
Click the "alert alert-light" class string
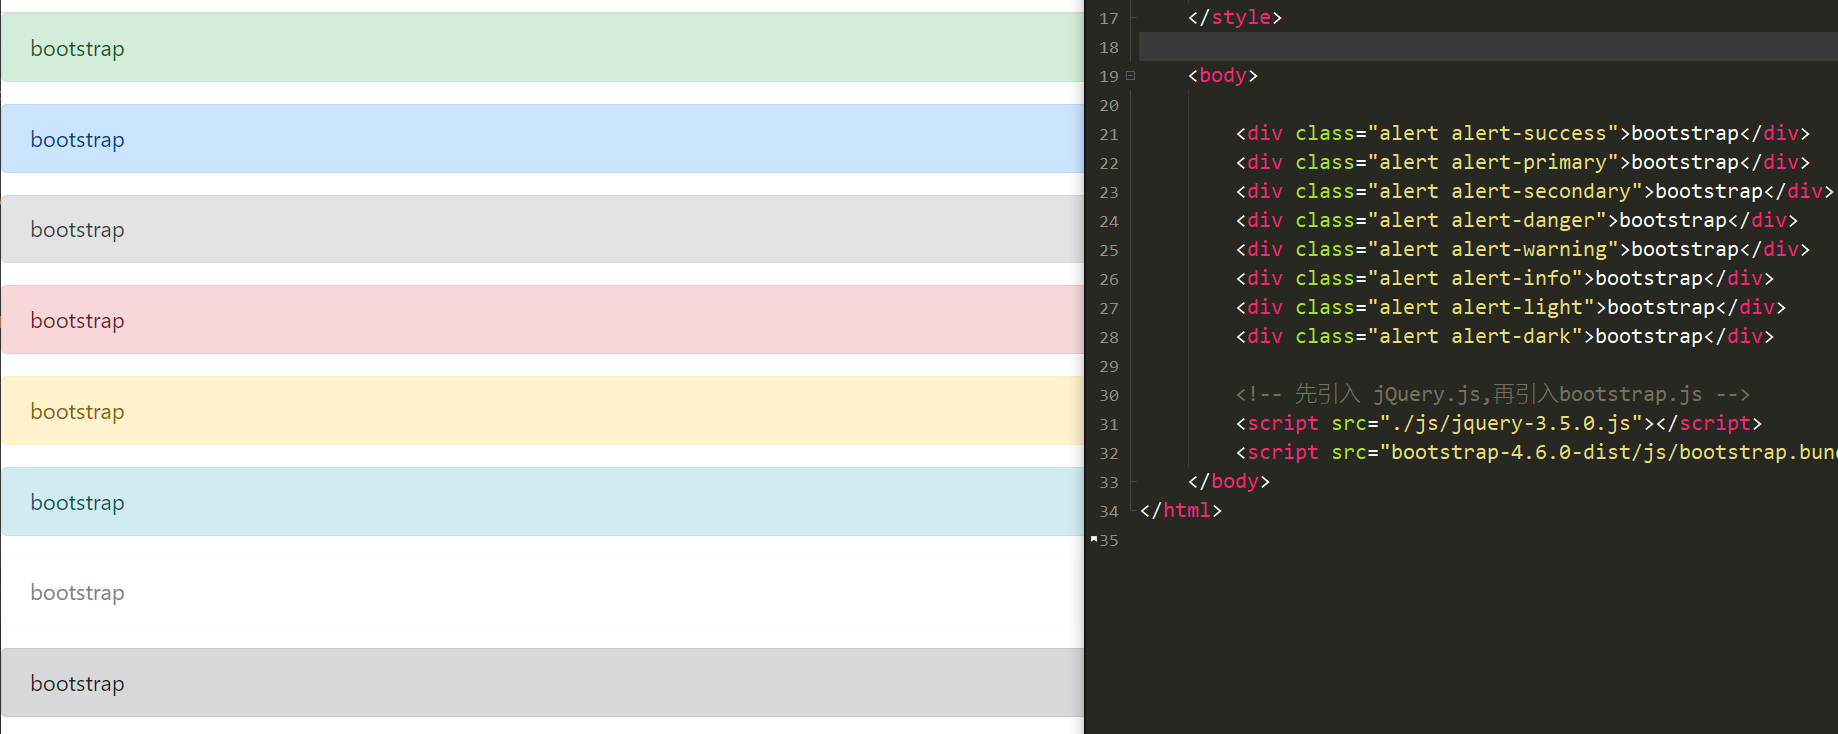pos(1482,307)
